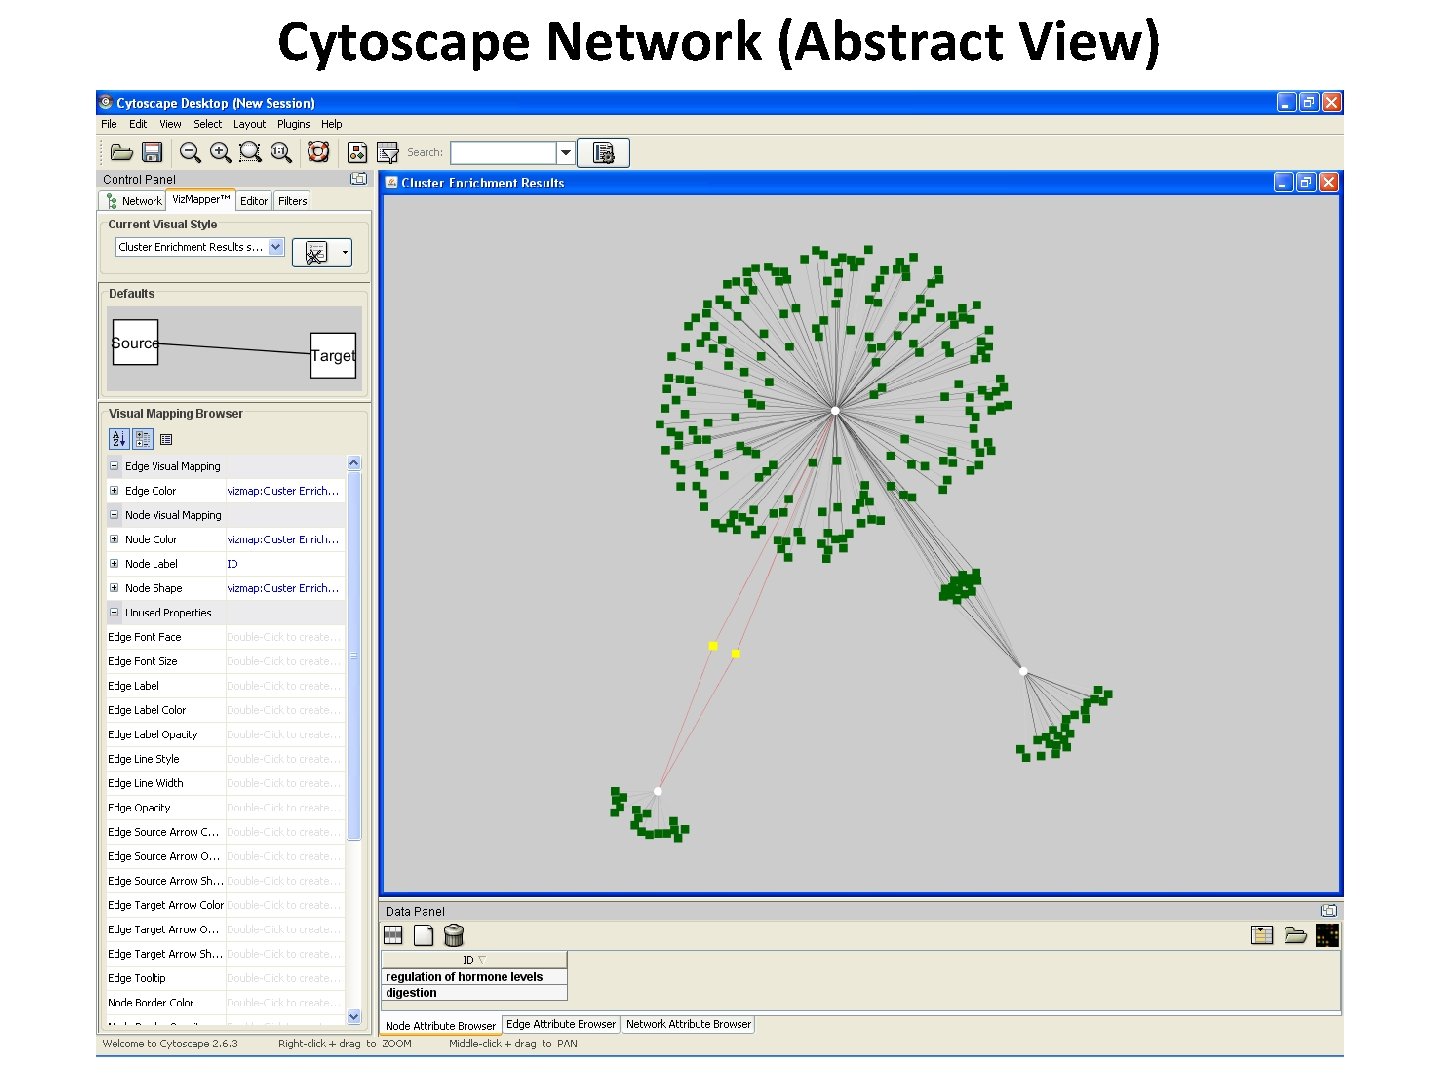Screen dimensions: 1440x1080
Task: Float the Control Panel using its corner icon
Action: tap(358, 179)
